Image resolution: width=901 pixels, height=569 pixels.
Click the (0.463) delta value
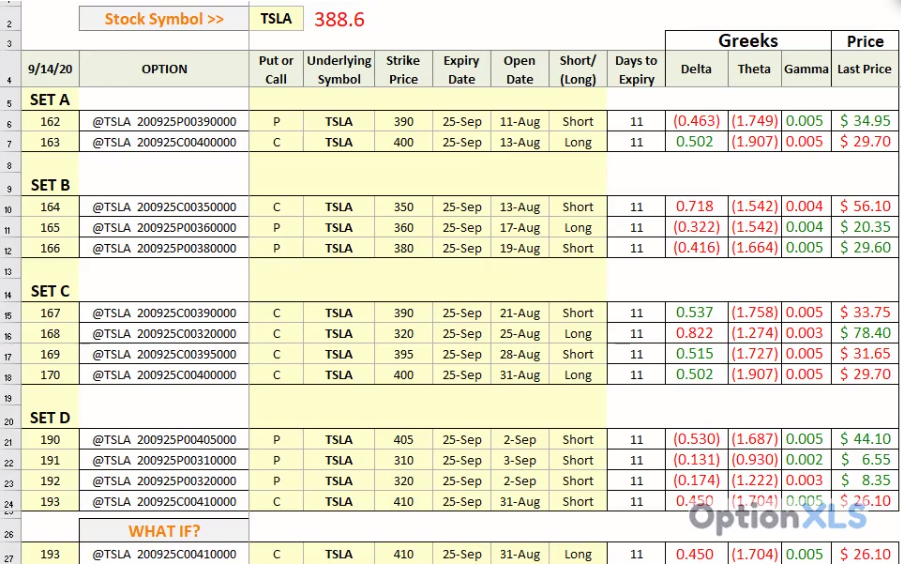(x=696, y=121)
